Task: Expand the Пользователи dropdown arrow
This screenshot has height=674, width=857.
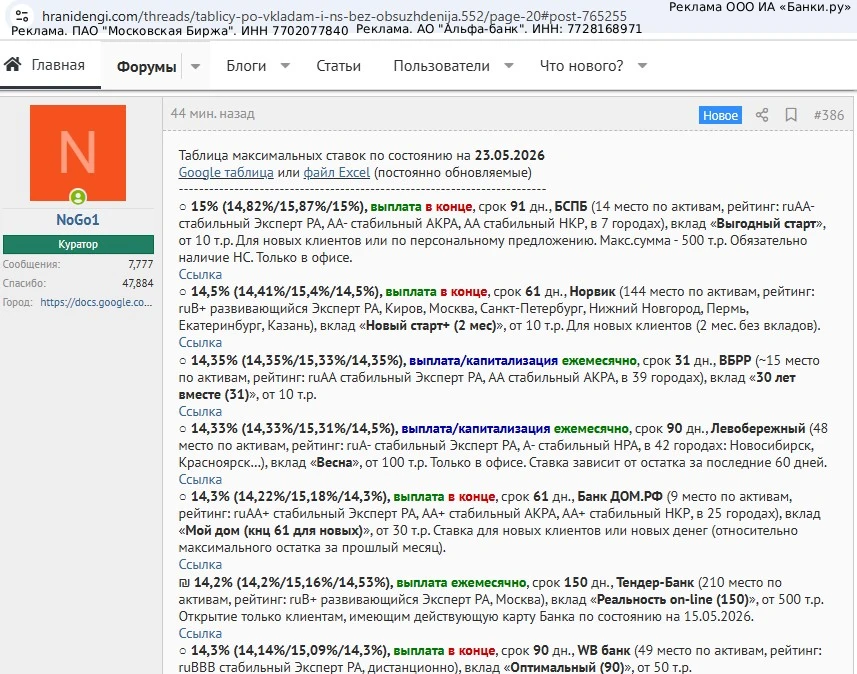Action: pos(509,66)
